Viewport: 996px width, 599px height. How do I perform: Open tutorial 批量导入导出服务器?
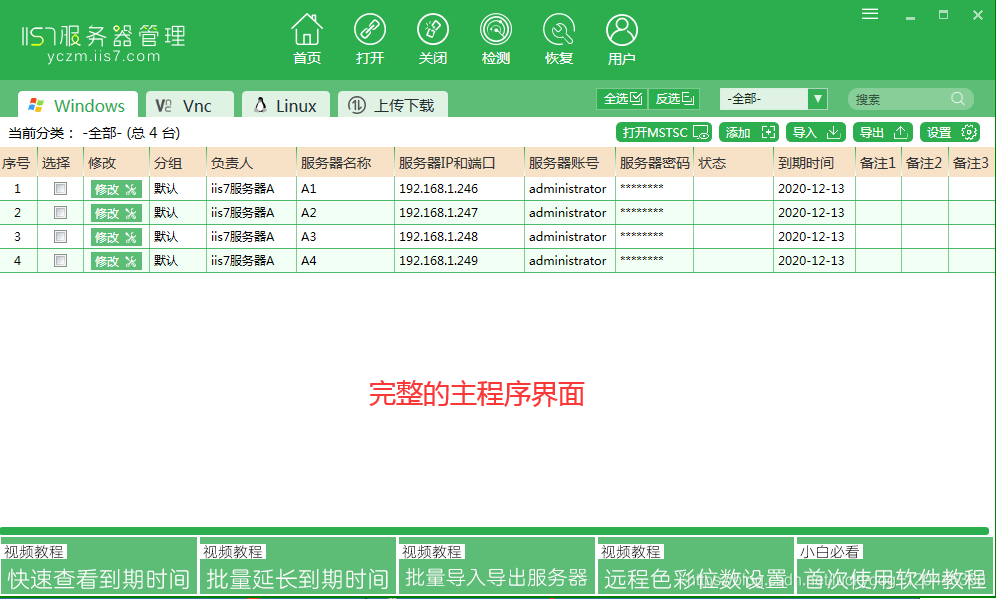[496, 566]
